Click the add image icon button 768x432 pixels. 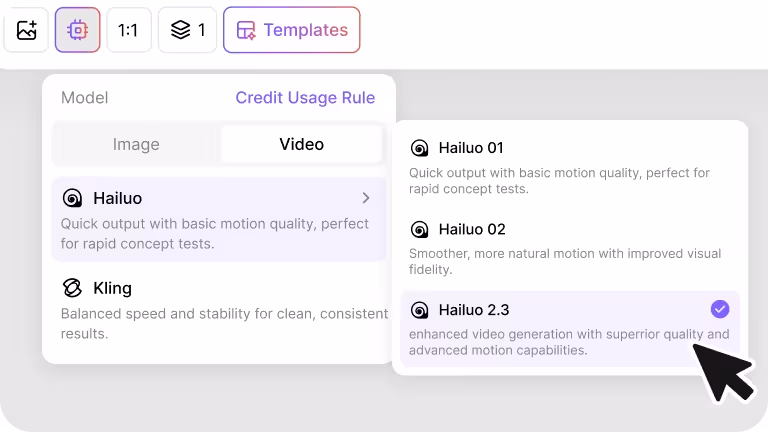[27, 30]
